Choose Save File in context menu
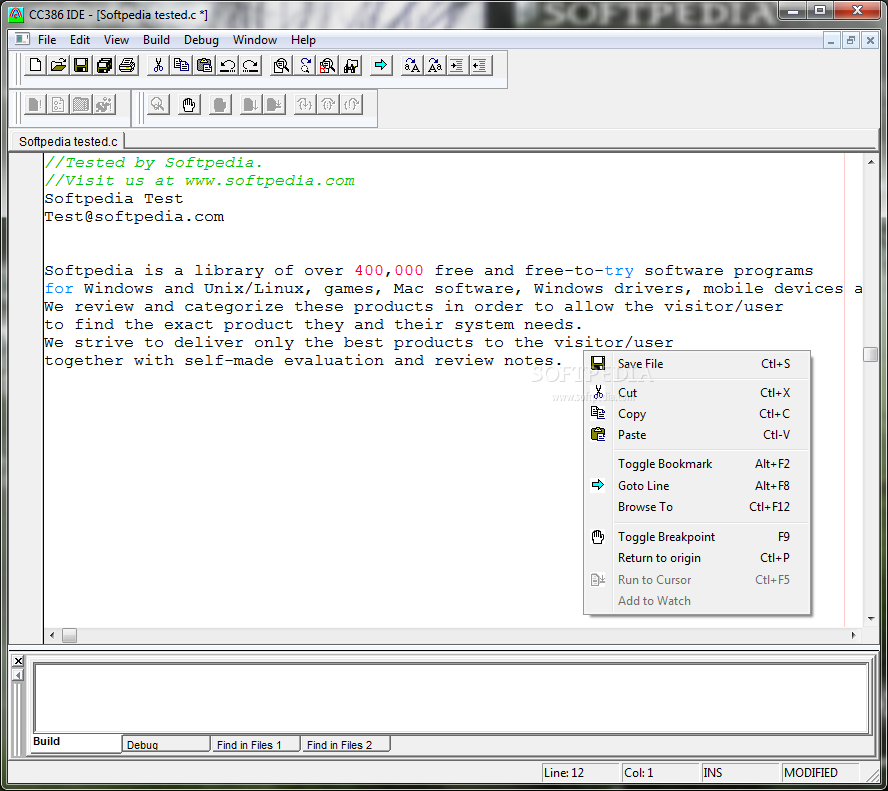Image resolution: width=888 pixels, height=791 pixels. [697, 364]
